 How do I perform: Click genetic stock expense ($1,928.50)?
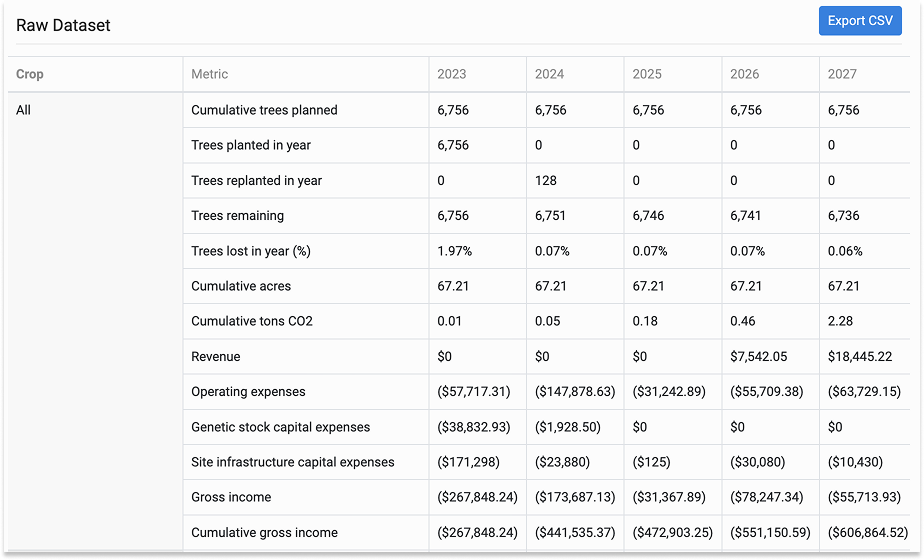pyautogui.click(x=567, y=427)
